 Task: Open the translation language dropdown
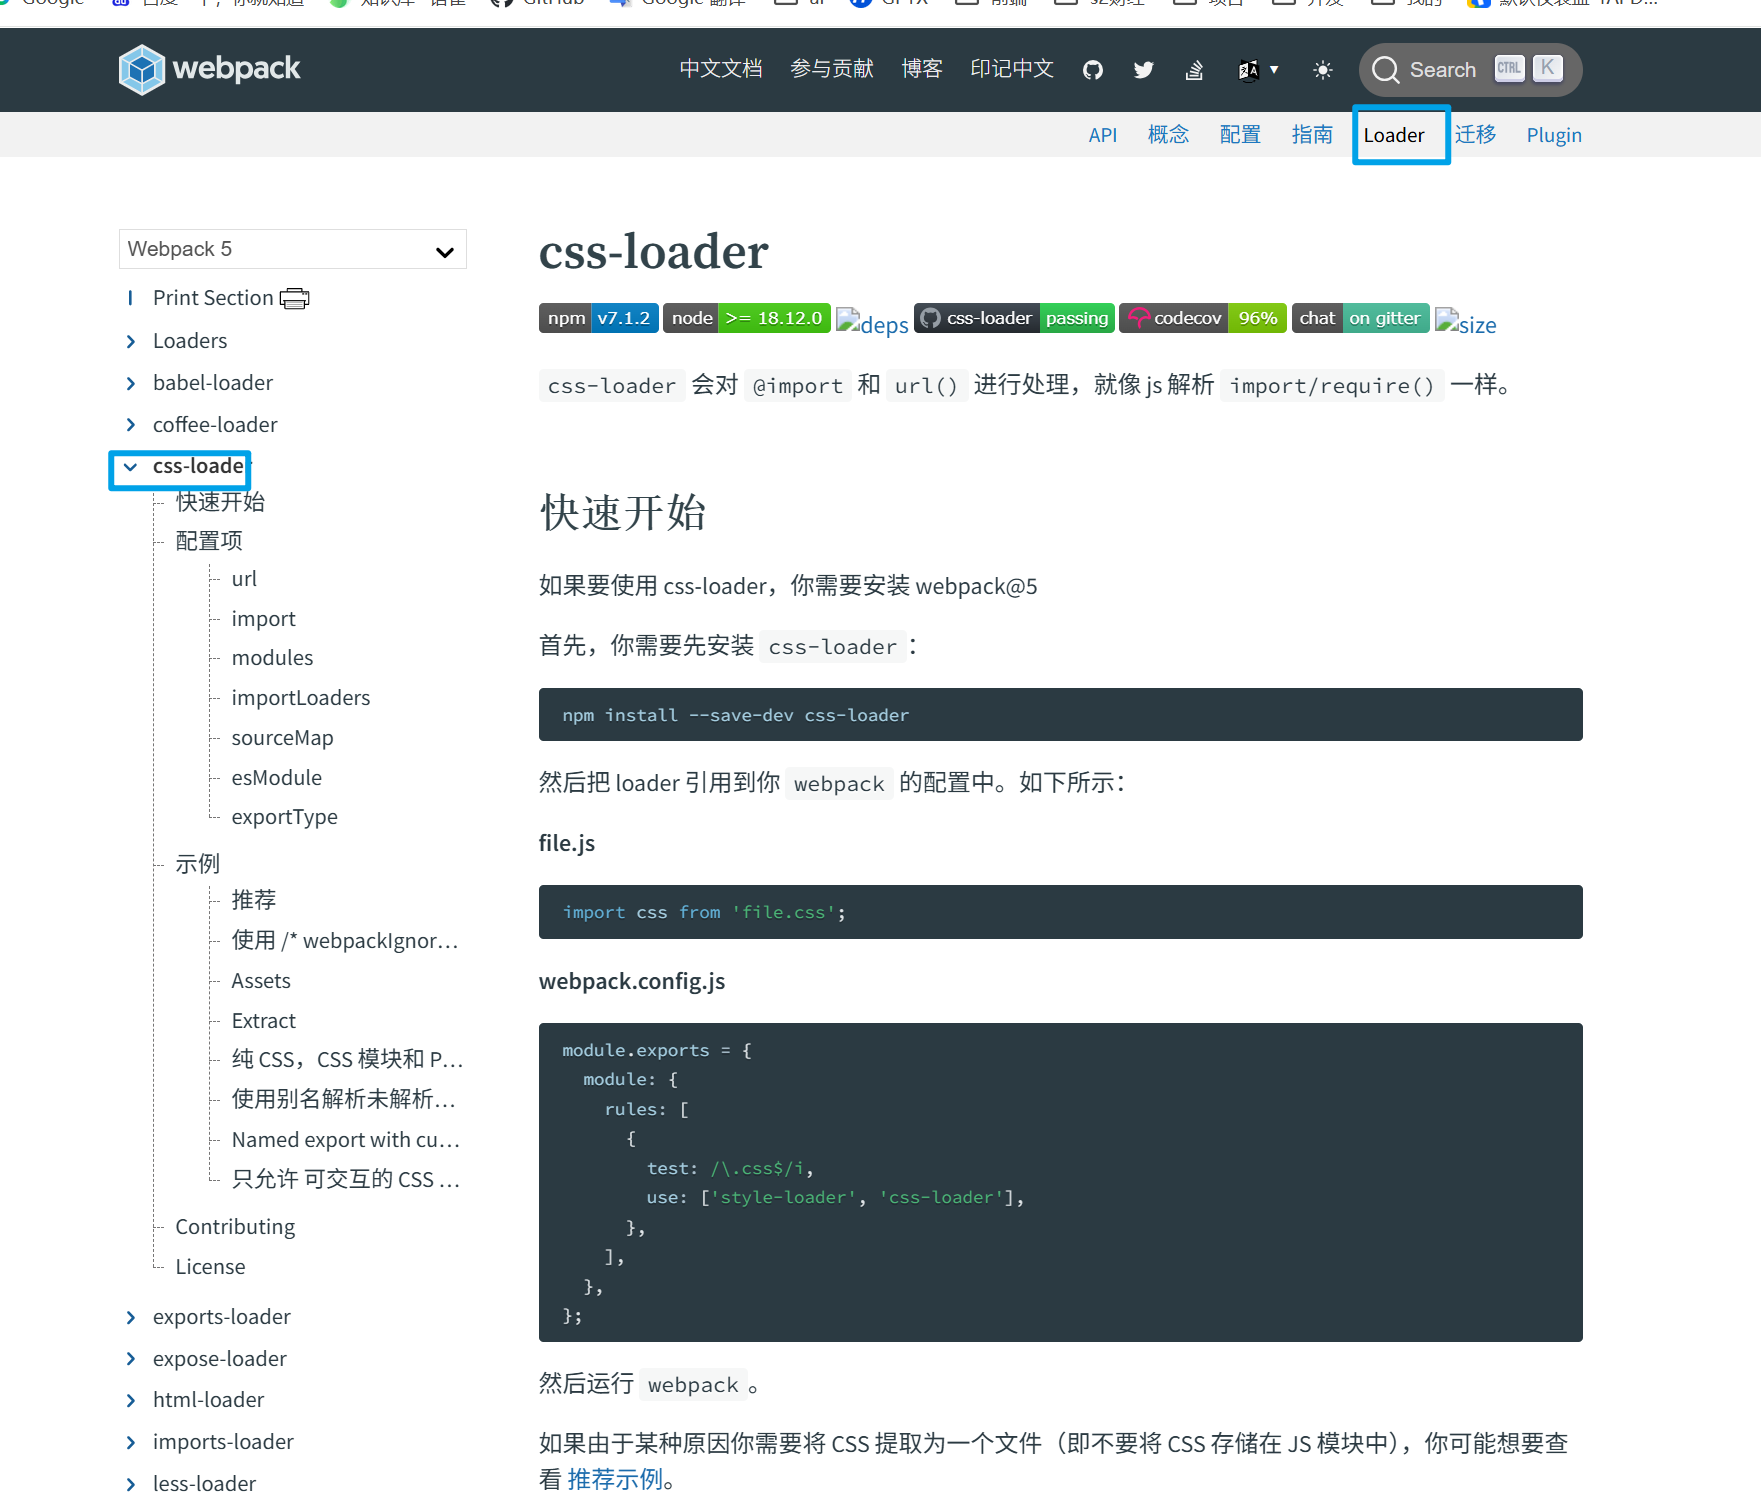point(1256,69)
